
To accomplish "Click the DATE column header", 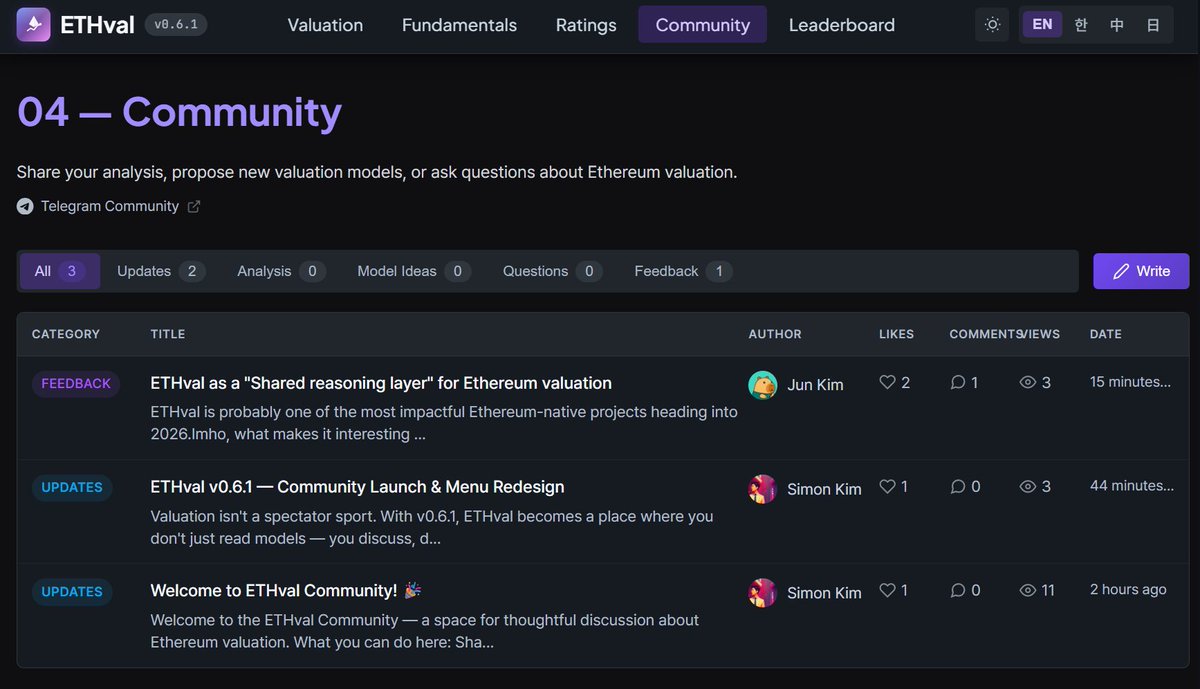I will click(x=1106, y=334).
